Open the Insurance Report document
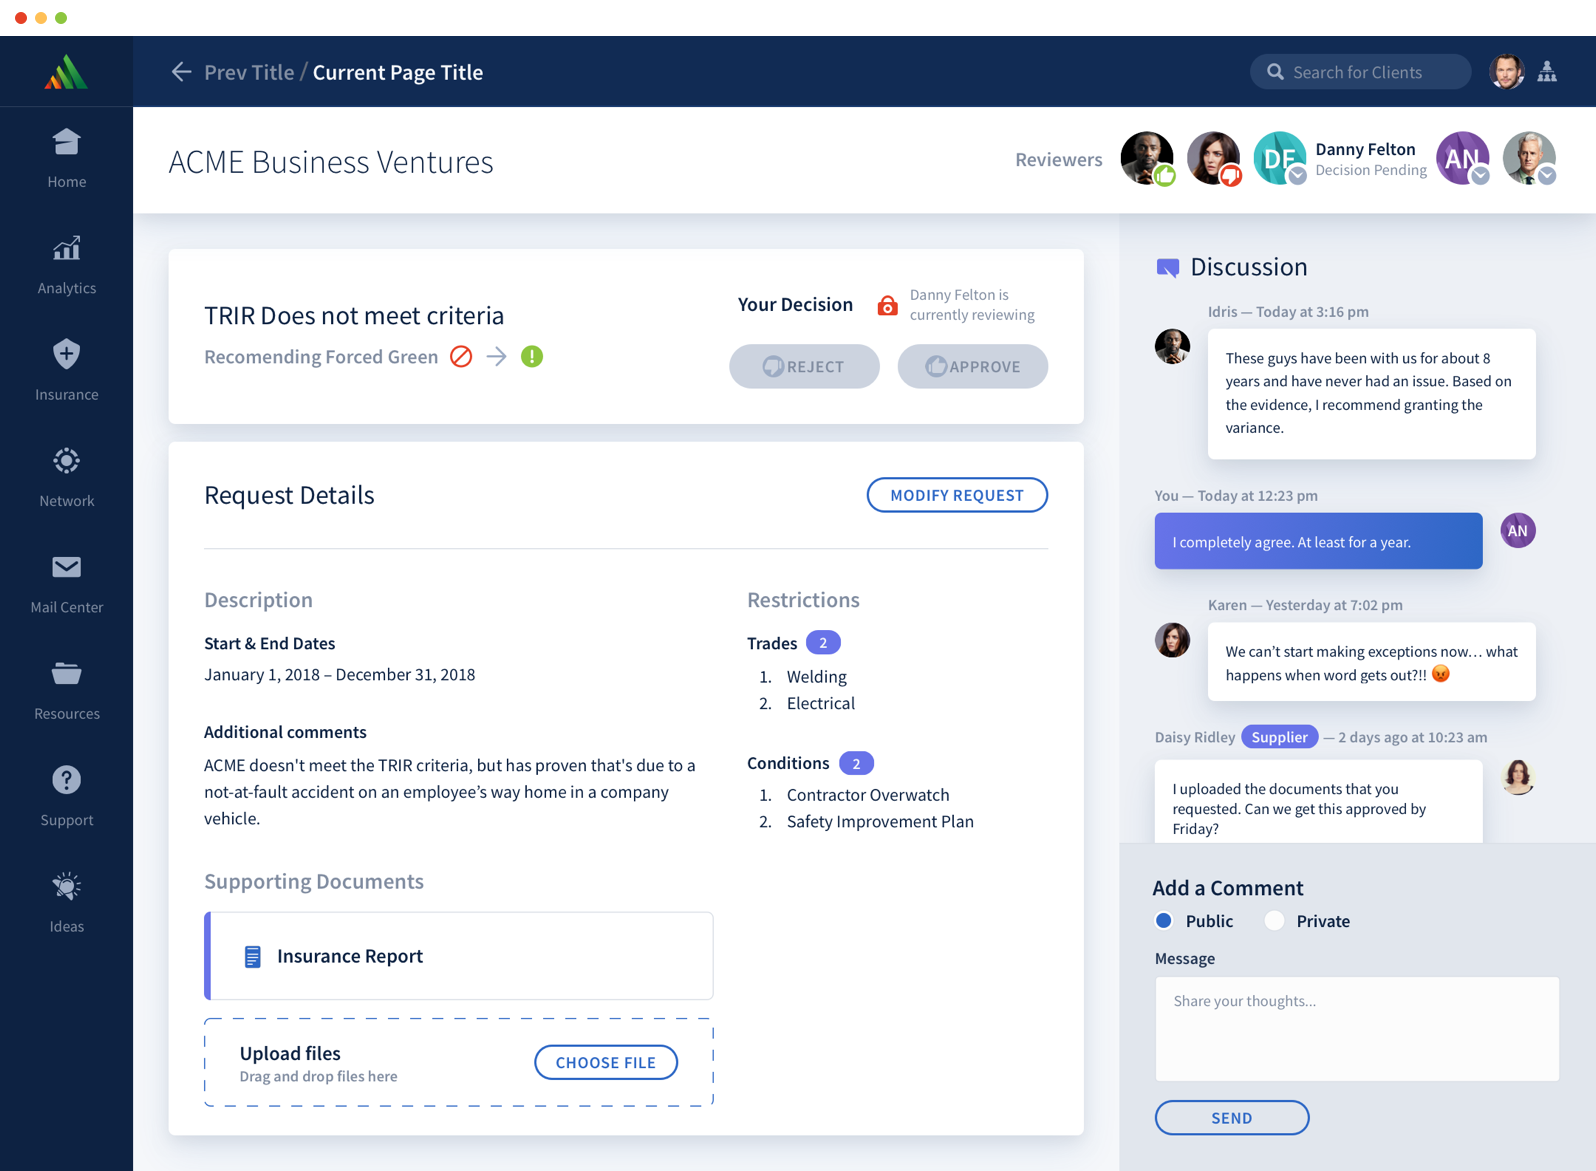 click(459, 956)
